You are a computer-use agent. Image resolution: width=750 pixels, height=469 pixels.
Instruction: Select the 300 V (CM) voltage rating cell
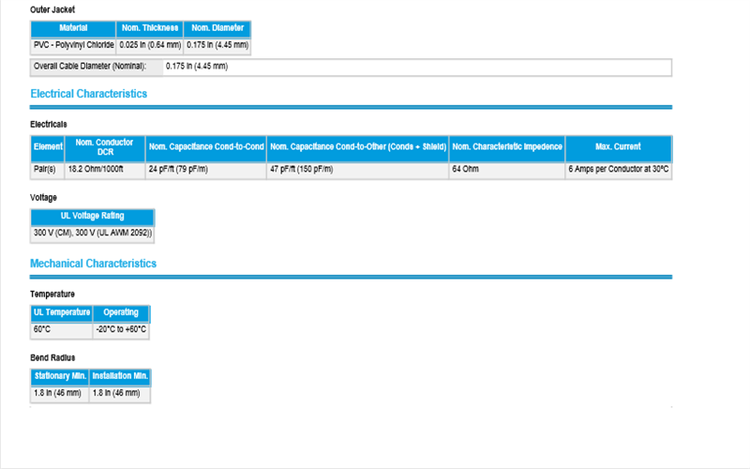92,233
